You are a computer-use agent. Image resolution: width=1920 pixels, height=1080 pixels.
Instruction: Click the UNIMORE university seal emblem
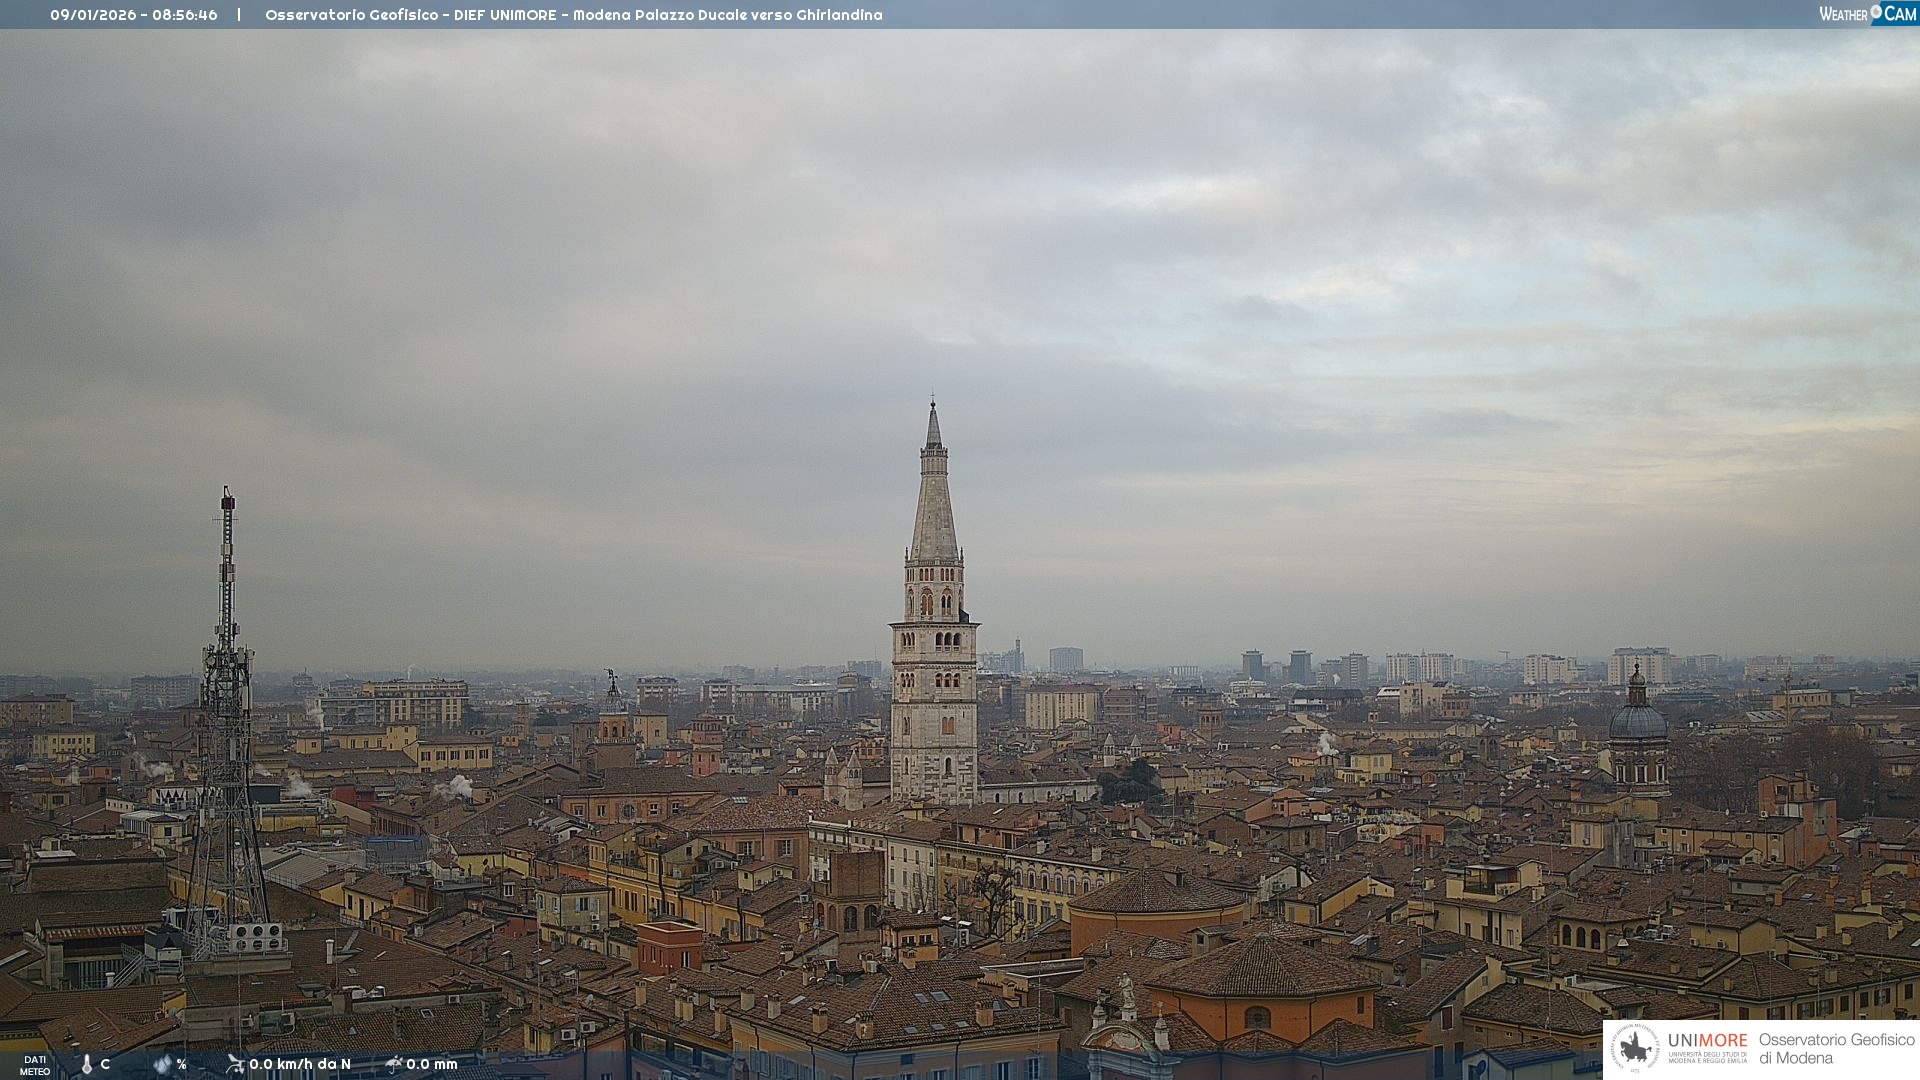pos(1635,1049)
